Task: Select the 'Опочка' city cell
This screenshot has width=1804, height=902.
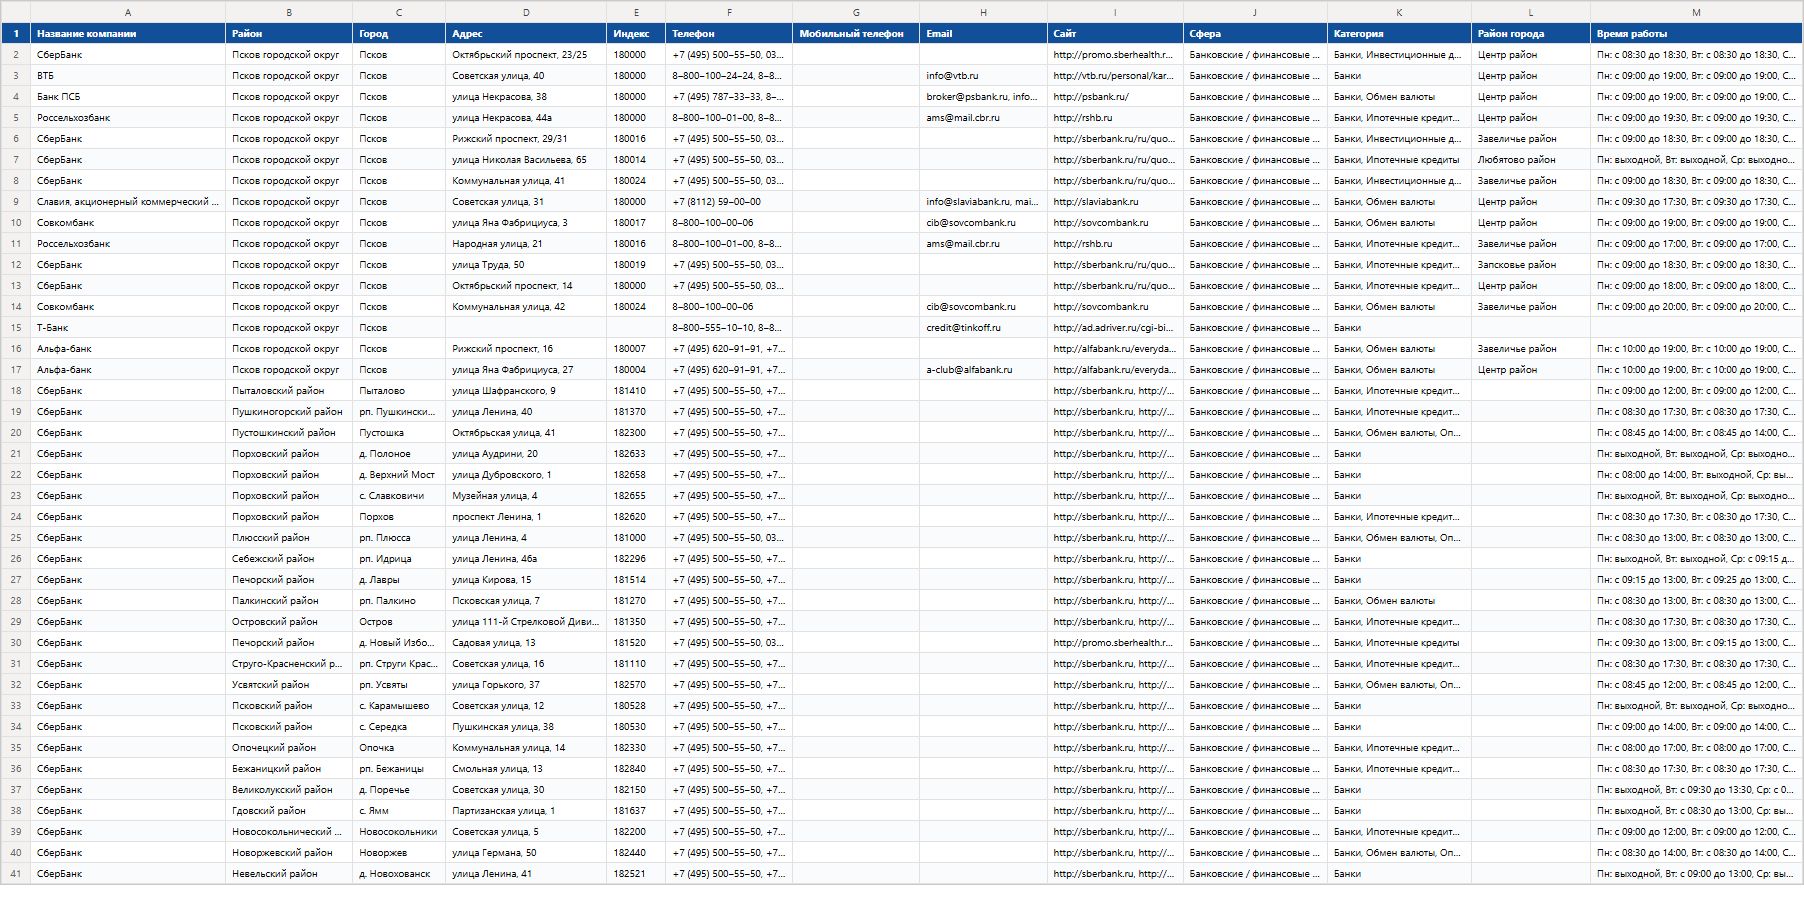Action: coord(399,748)
